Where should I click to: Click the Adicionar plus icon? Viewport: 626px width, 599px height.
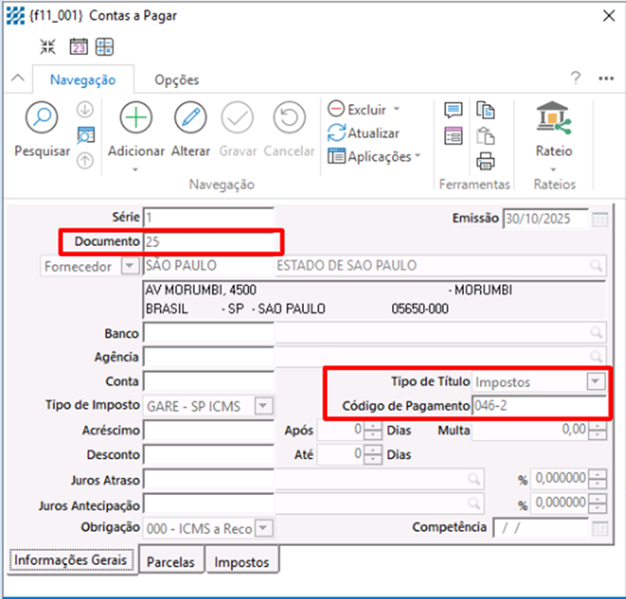135,119
